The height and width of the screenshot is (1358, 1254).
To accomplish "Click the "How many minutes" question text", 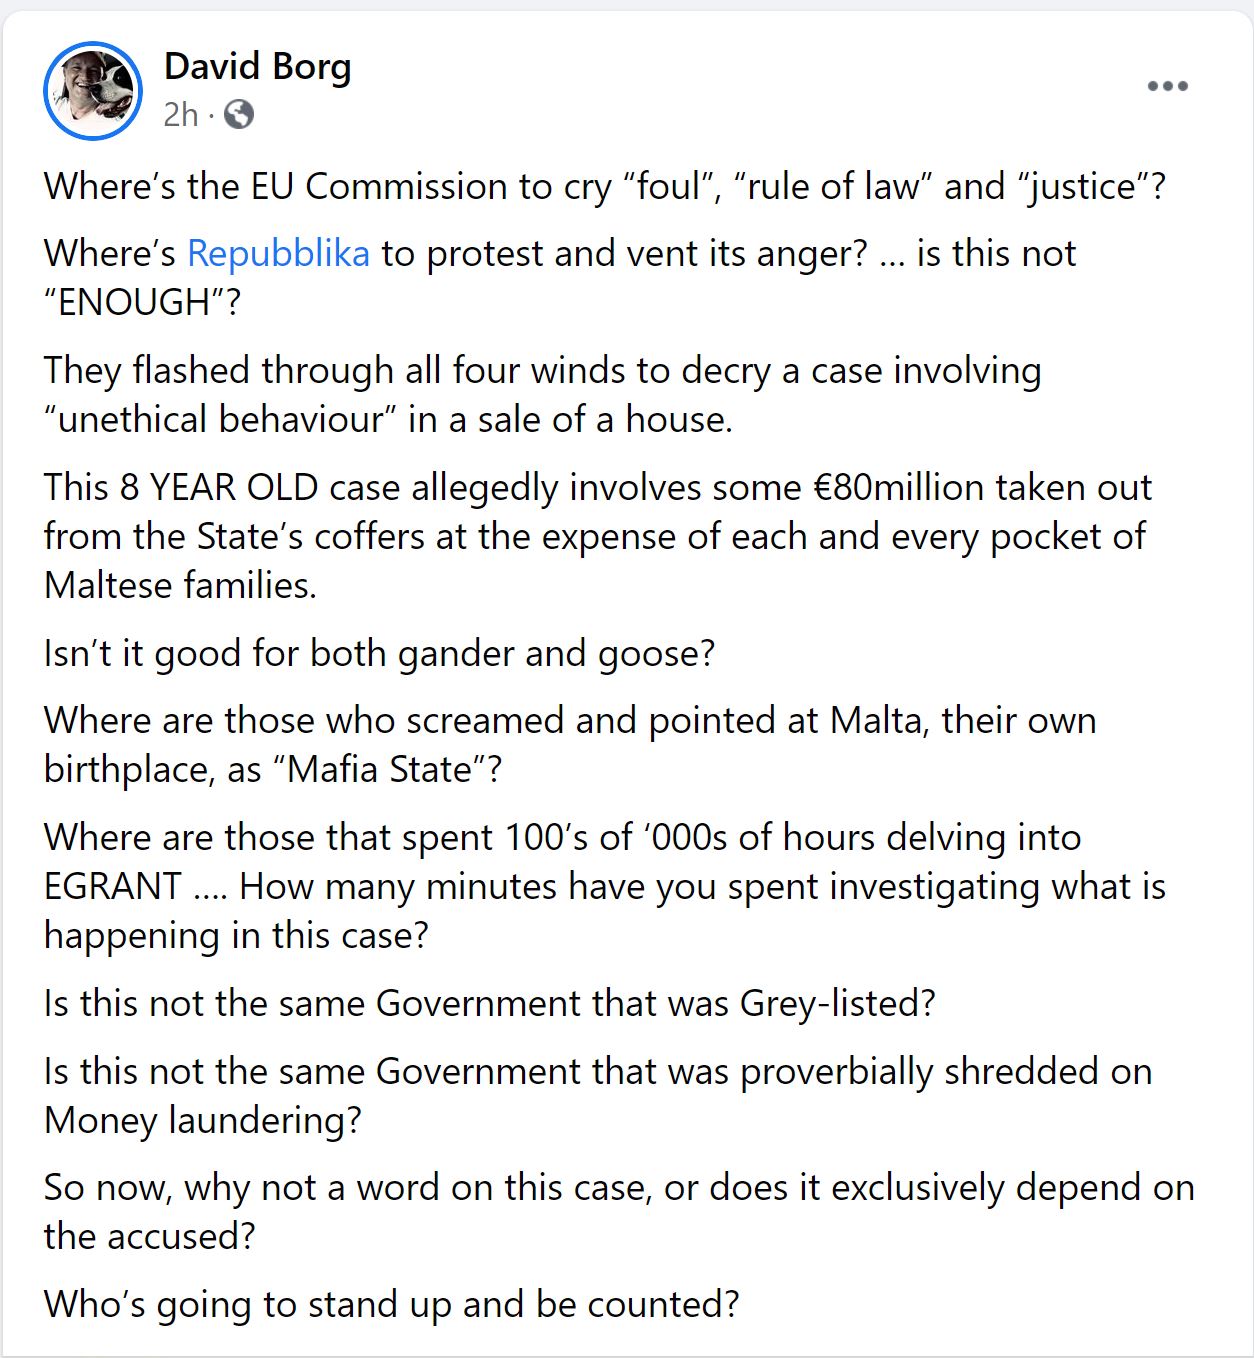I will tap(700, 887).
